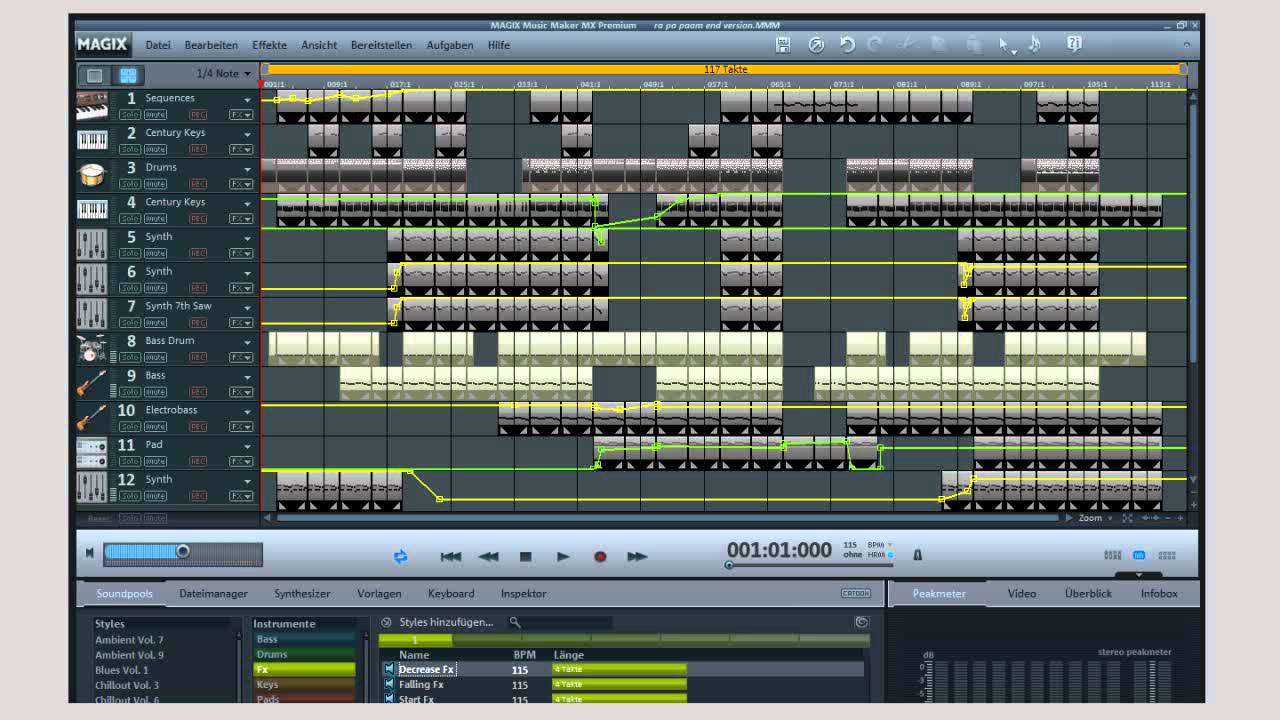Open the Datei menu

[x=158, y=45]
